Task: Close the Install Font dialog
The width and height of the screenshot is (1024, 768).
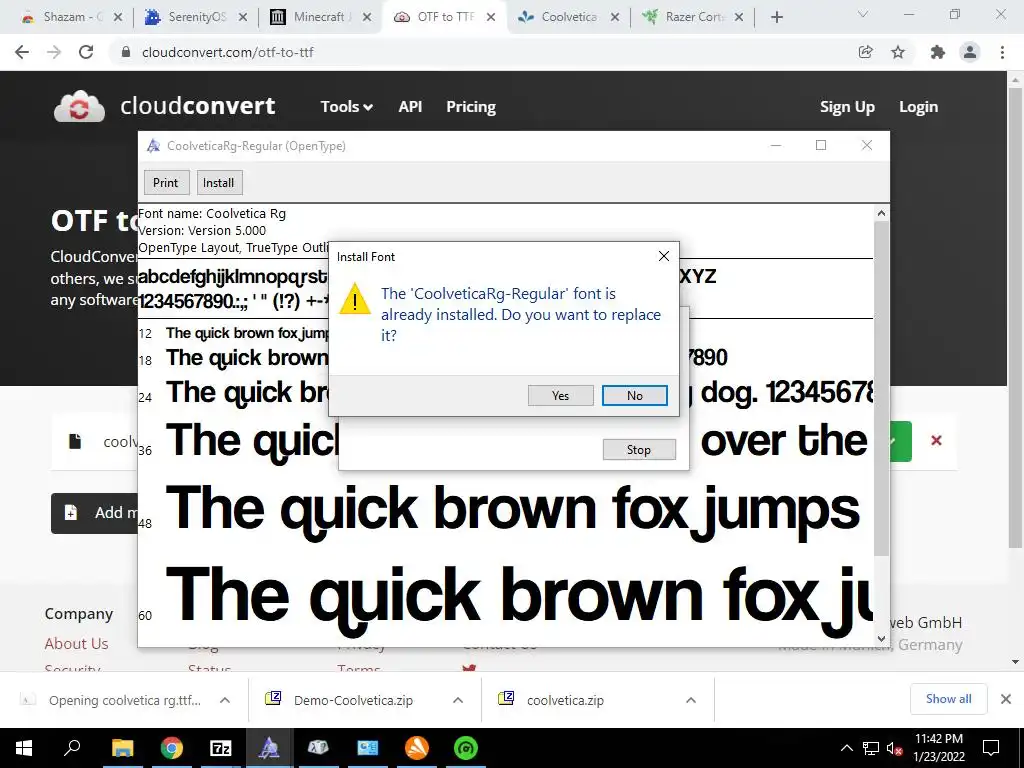Action: (x=664, y=256)
